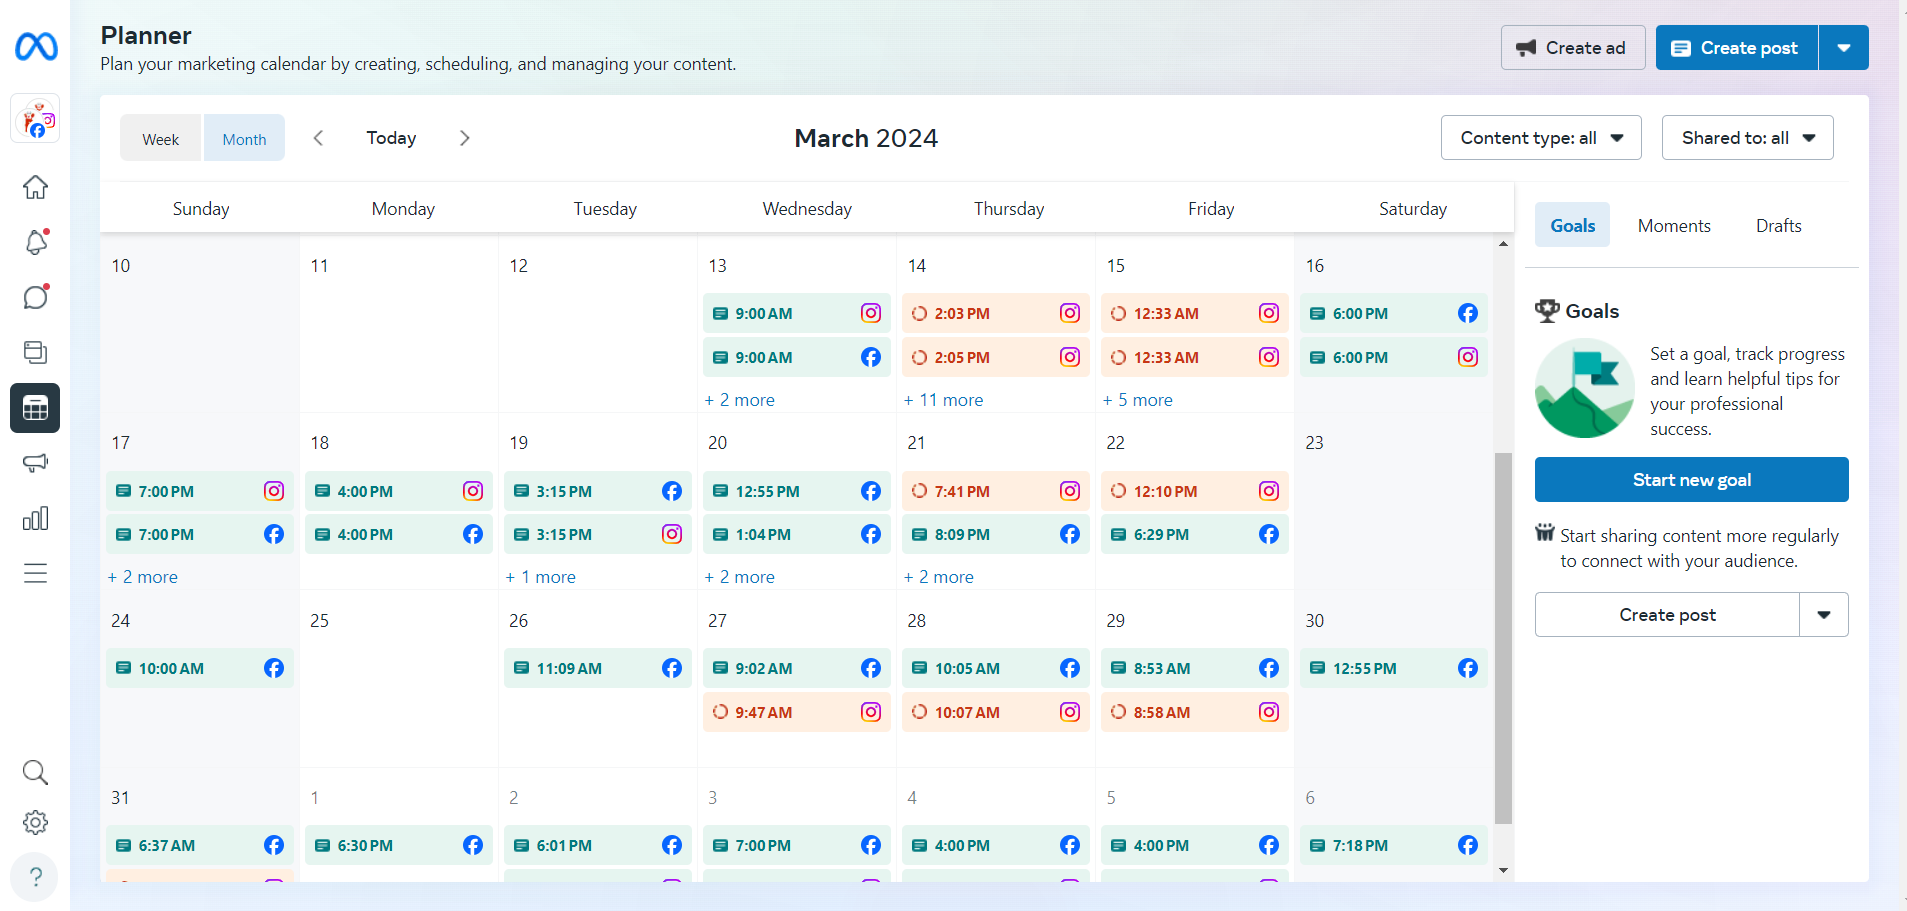
Task: Open the Ads megaphone sidebar icon
Action: click(35, 463)
